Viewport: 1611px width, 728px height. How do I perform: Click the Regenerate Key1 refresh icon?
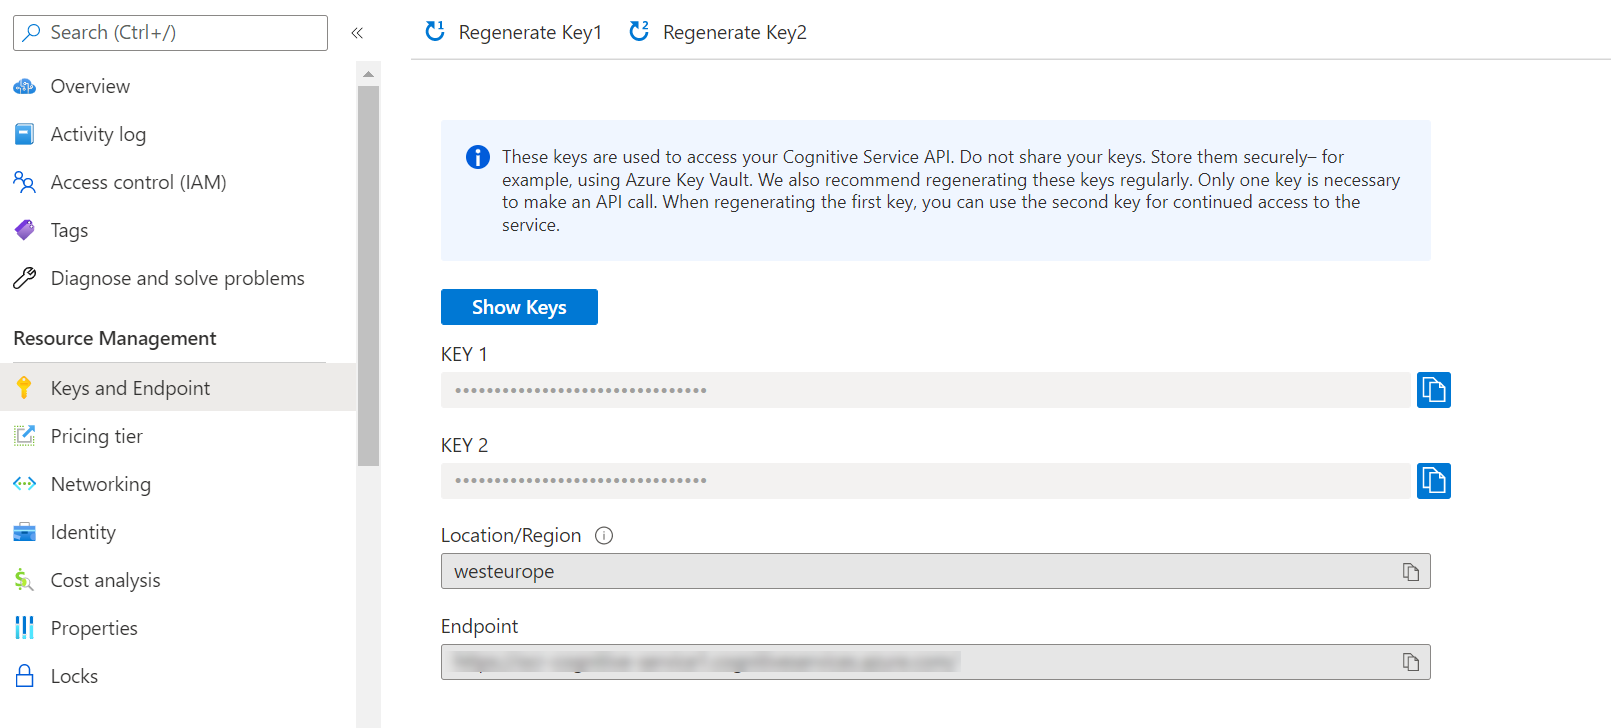tap(435, 31)
